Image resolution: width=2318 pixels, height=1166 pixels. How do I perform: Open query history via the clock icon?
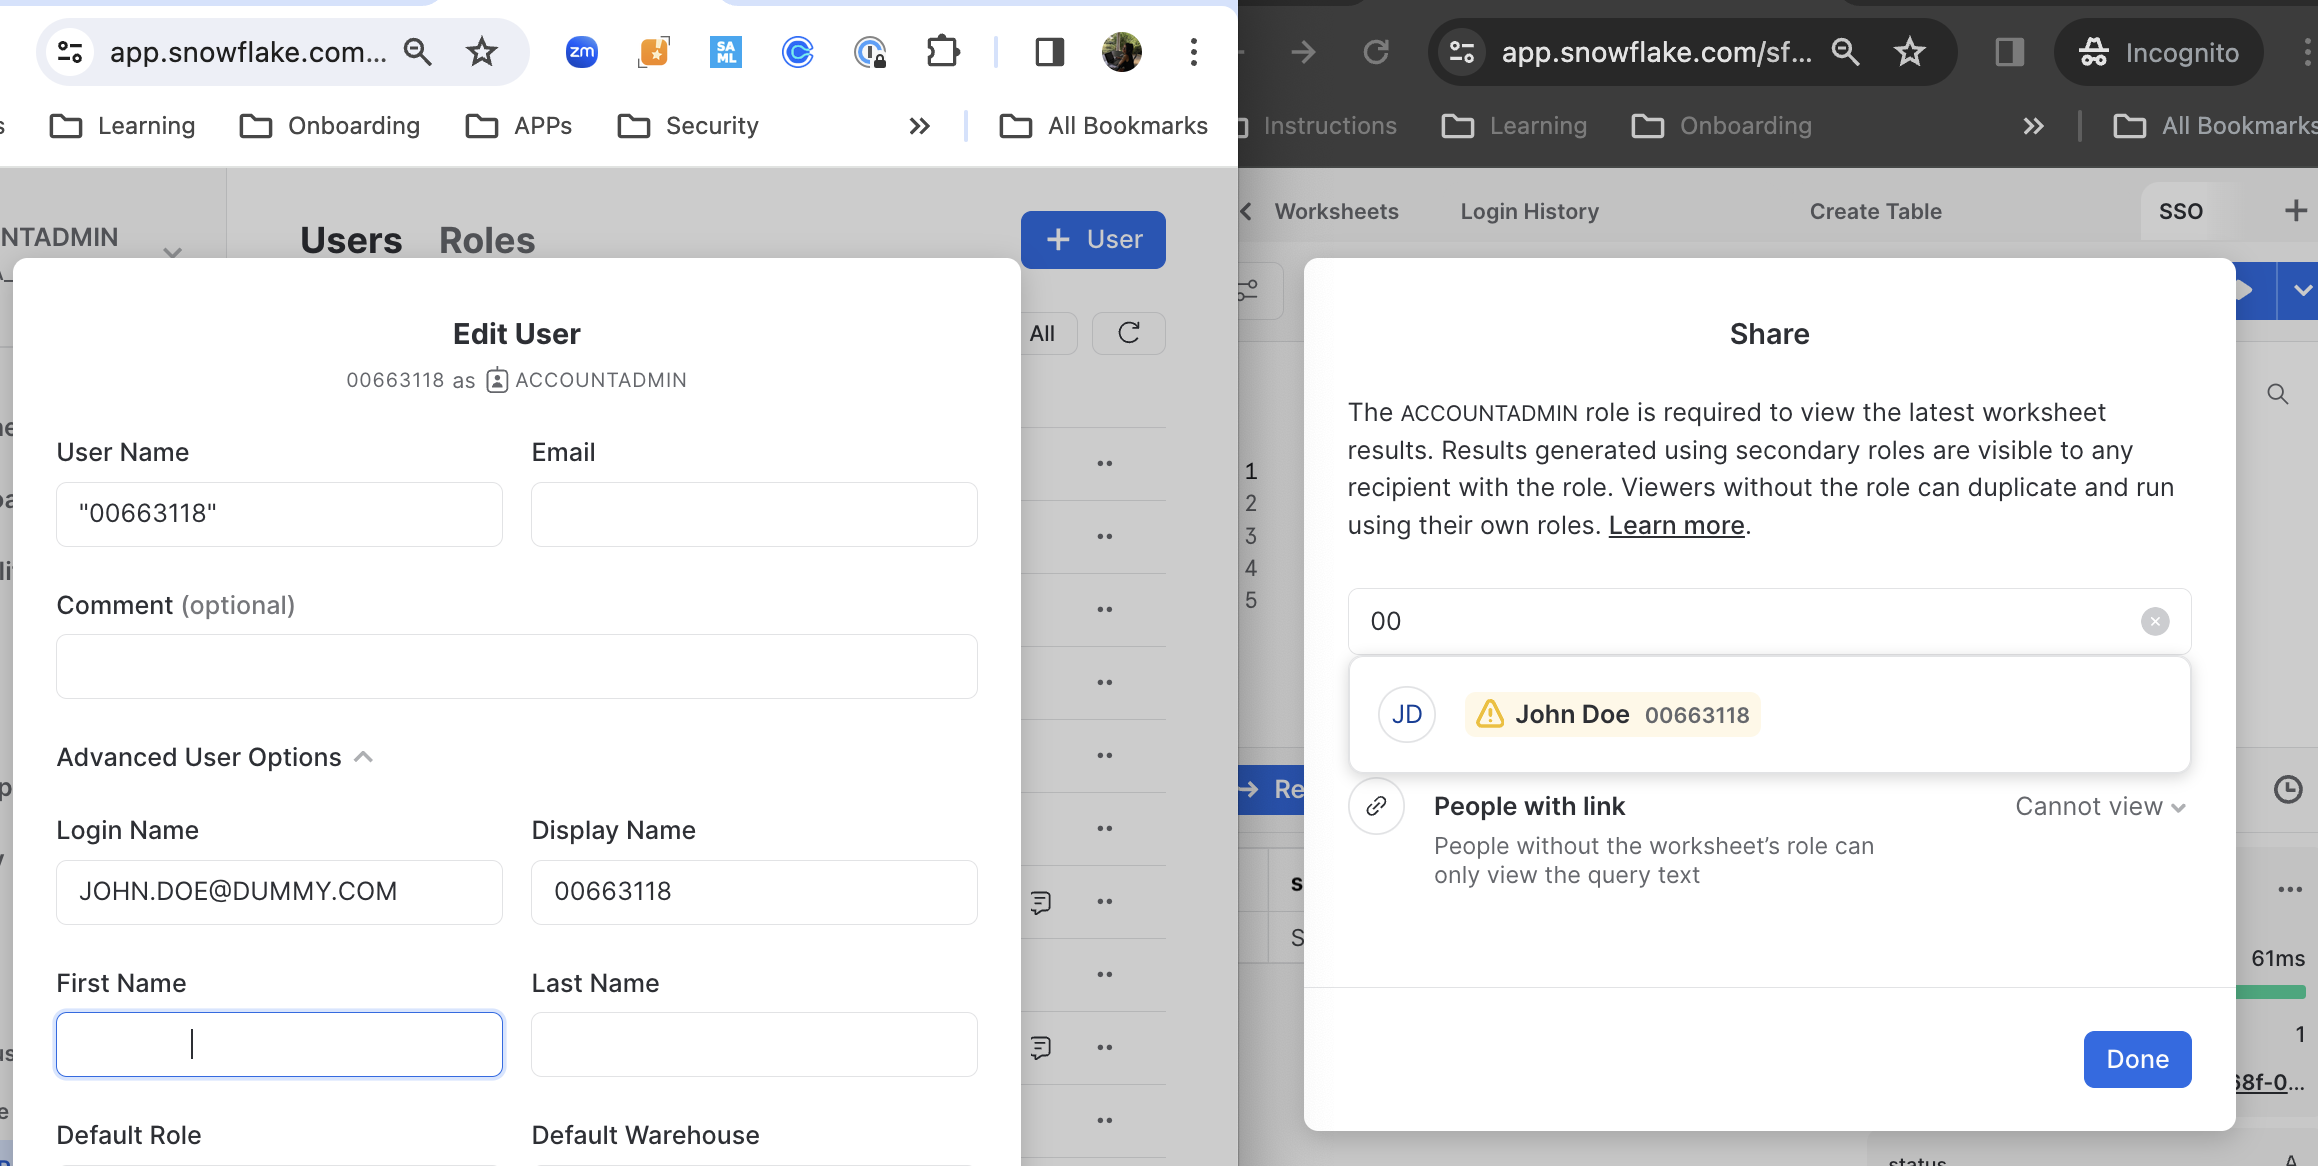tap(2287, 790)
